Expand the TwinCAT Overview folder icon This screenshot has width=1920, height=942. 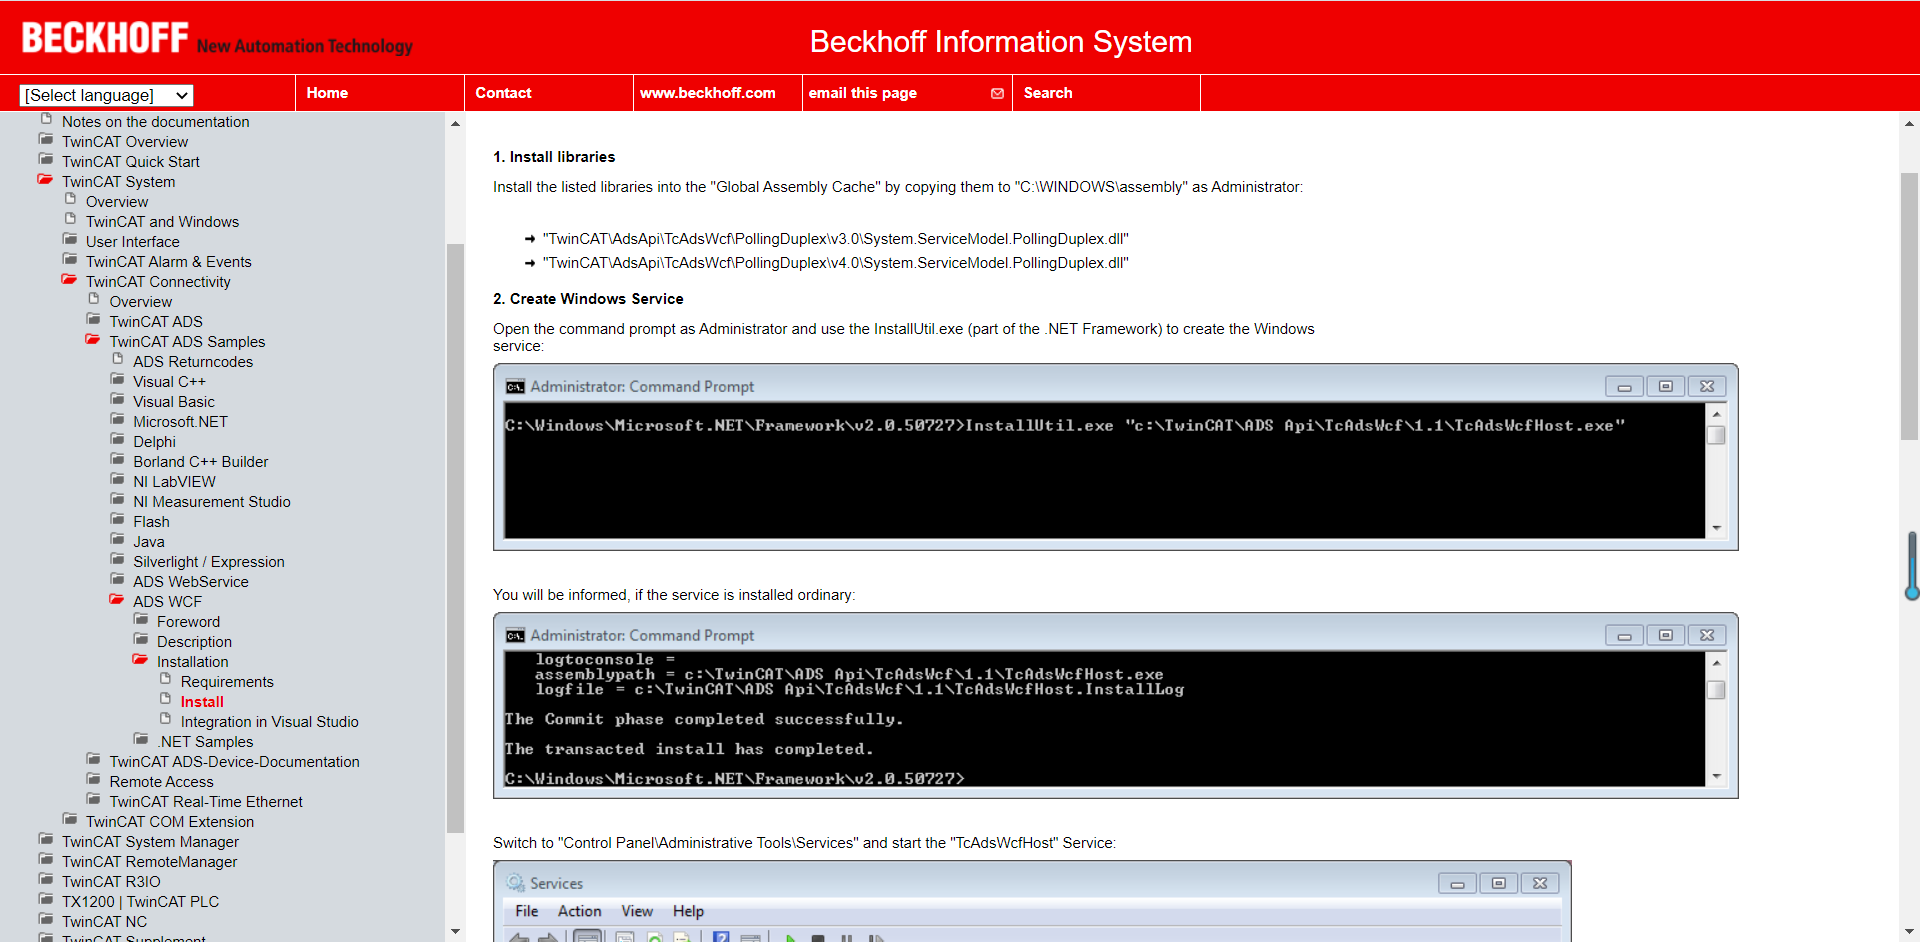46,139
